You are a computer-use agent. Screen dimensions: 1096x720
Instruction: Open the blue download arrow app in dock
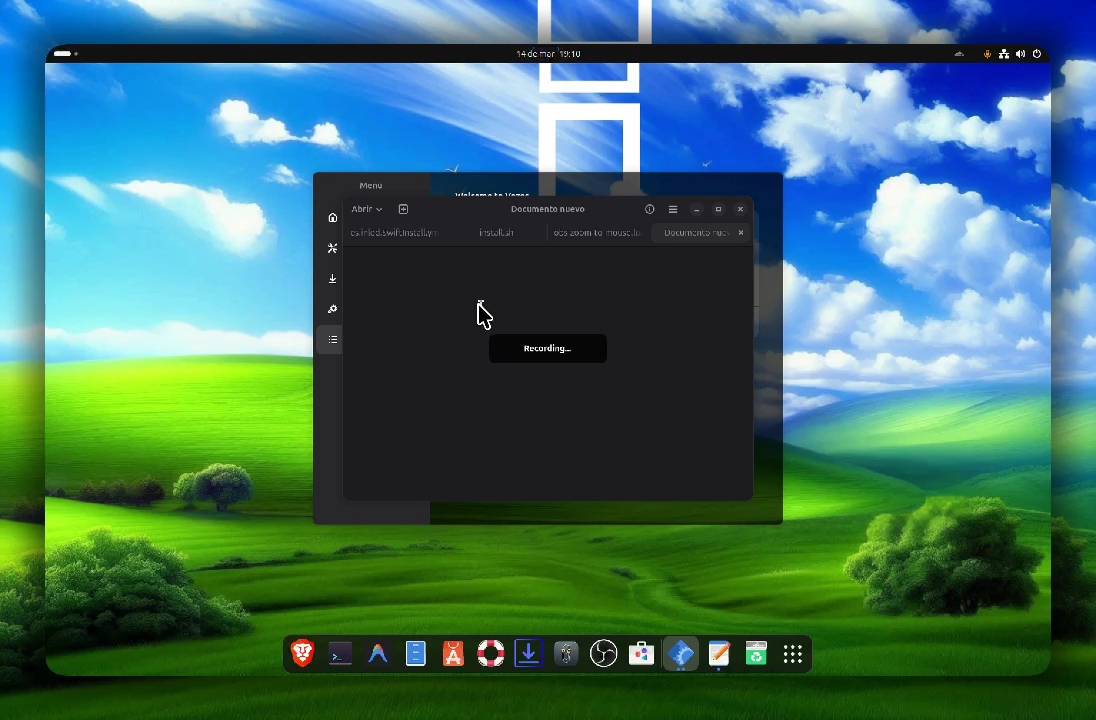pyautogui.click(x=528, y=654)
